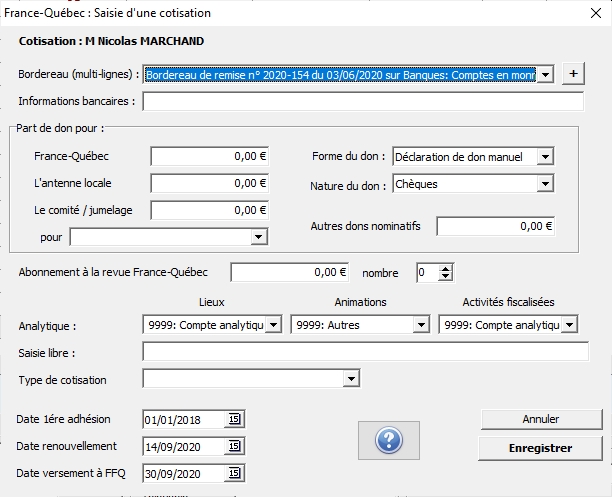
Task: Open the 'pour' comité dropdown
Action: [x=258, y=237]
